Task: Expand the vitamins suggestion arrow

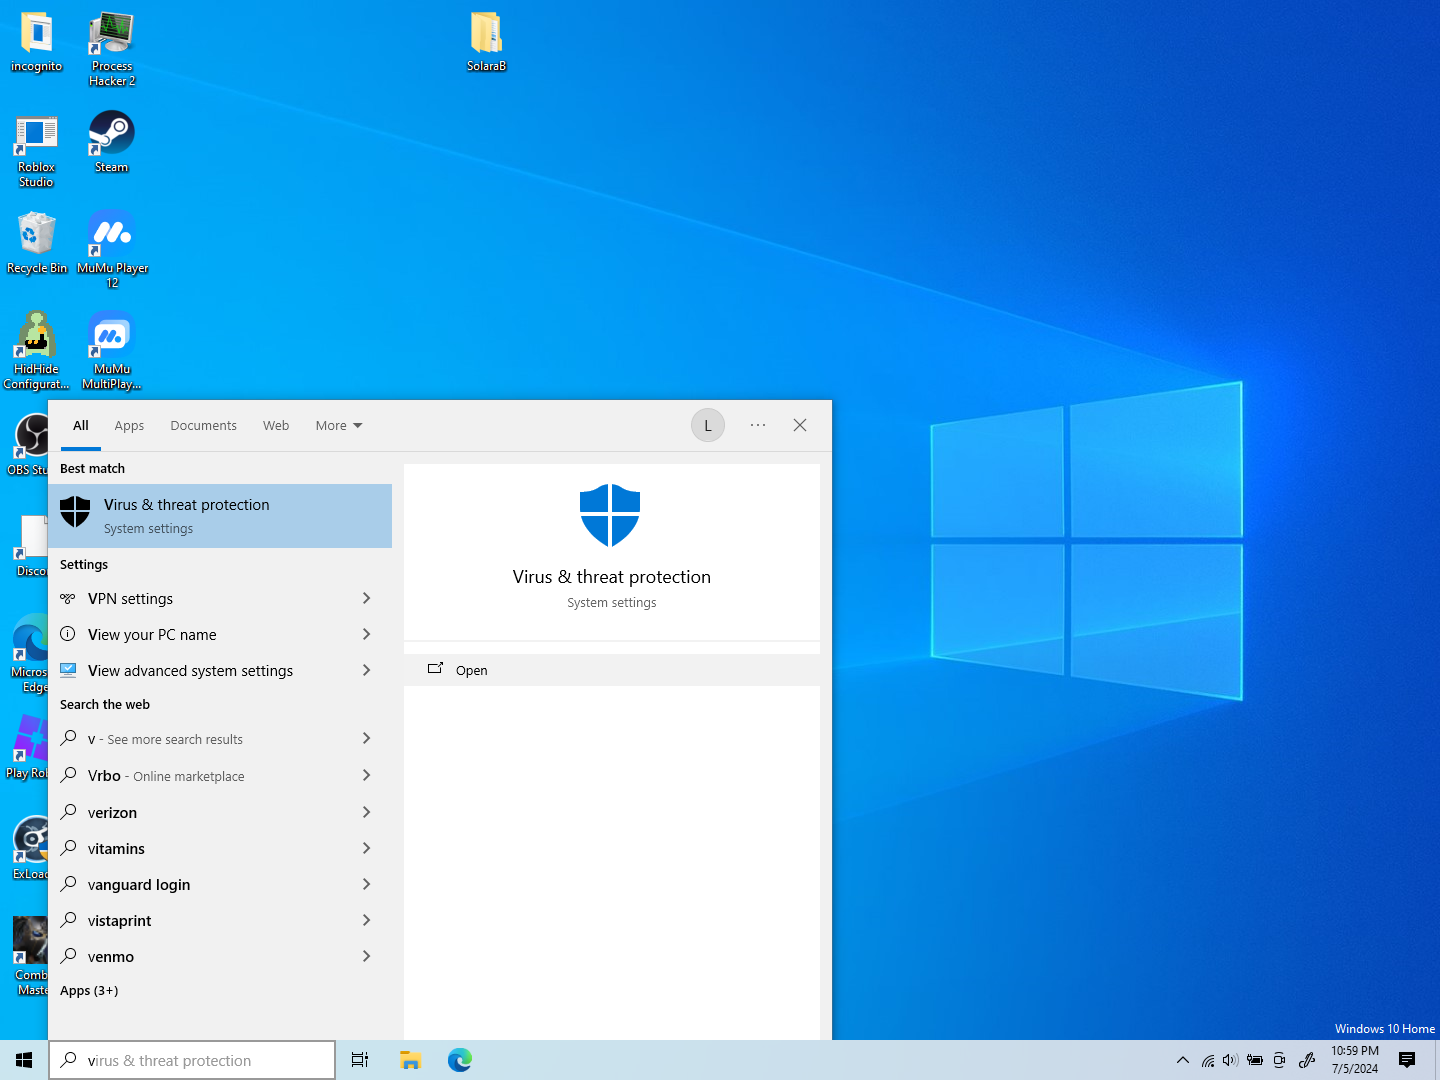Action: pyautogui.click(x=367, y=848)
